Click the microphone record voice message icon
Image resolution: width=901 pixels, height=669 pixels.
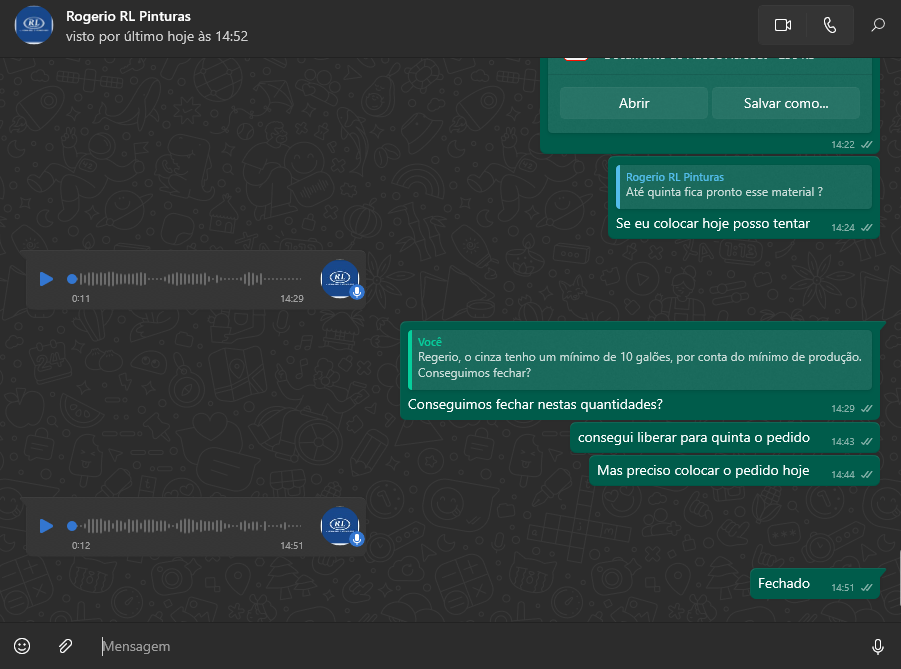(x=877, y=647)
